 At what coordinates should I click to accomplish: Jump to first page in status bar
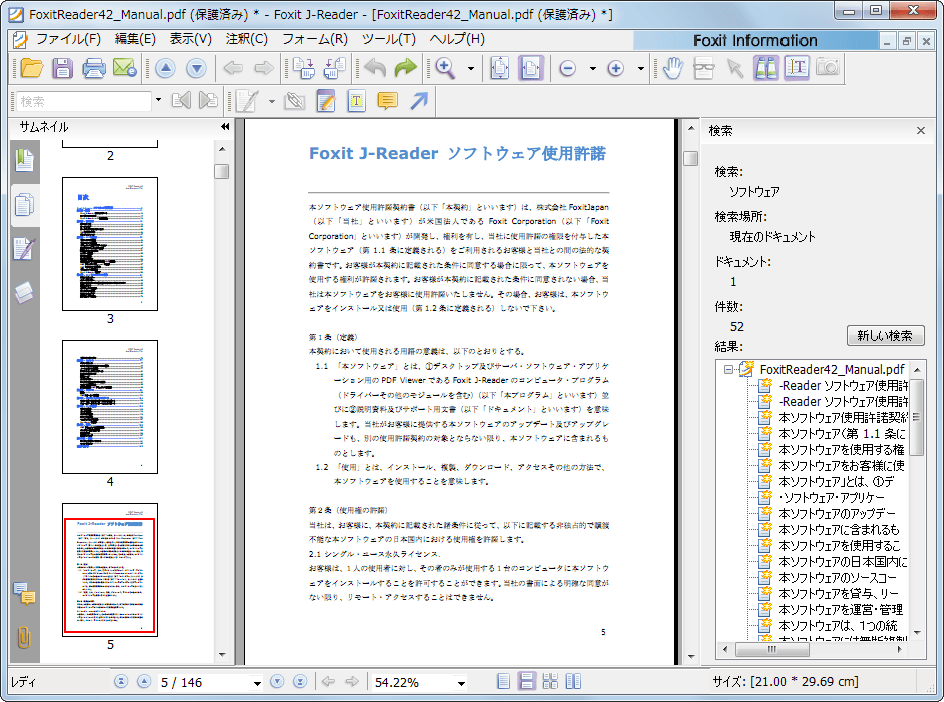click(x=121, y=682)
